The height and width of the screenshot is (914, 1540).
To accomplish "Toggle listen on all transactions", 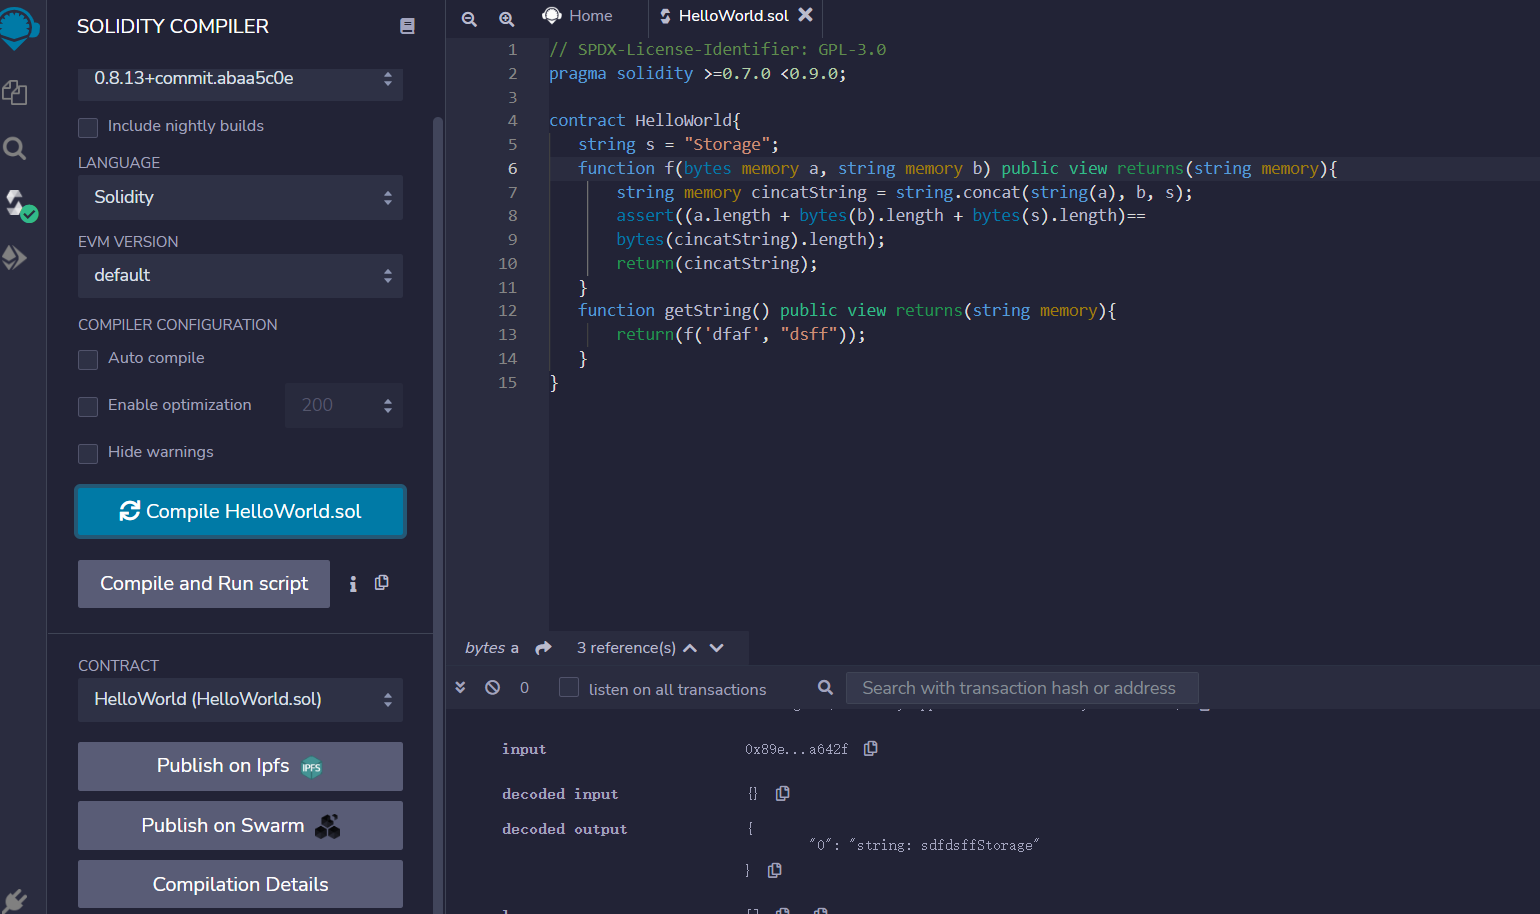I will point(569,687).
